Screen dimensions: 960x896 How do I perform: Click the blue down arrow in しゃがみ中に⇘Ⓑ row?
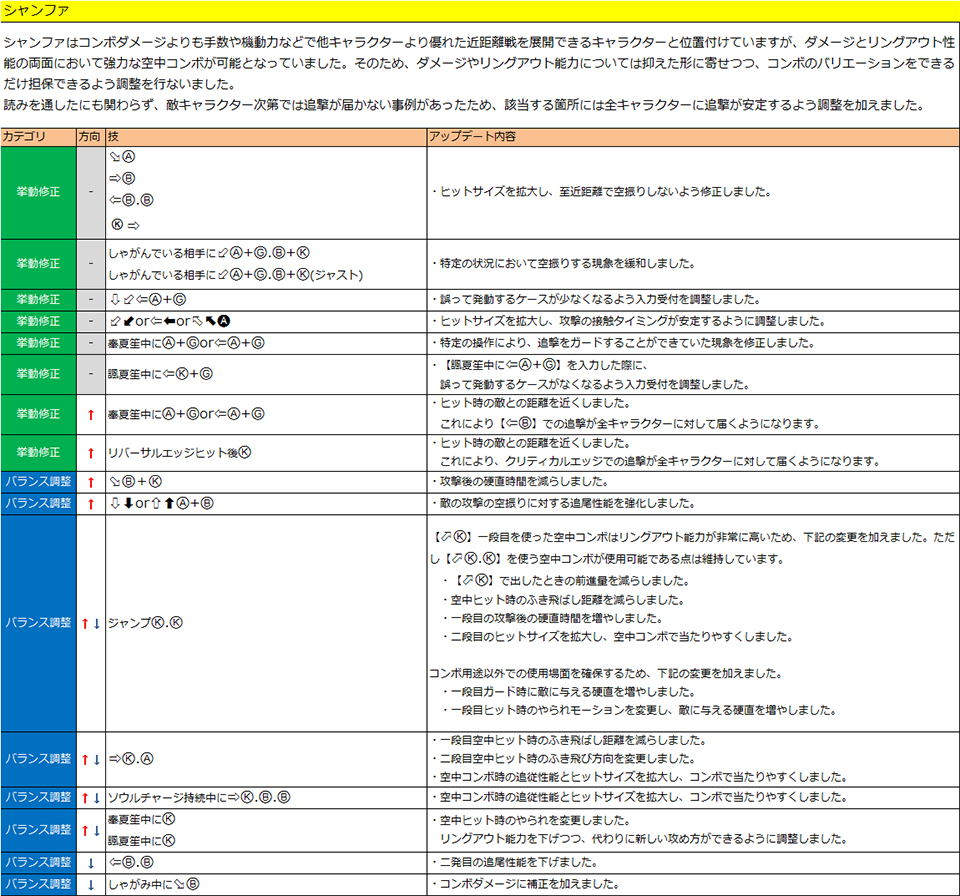pyautogui.click(x=90, y=884)
